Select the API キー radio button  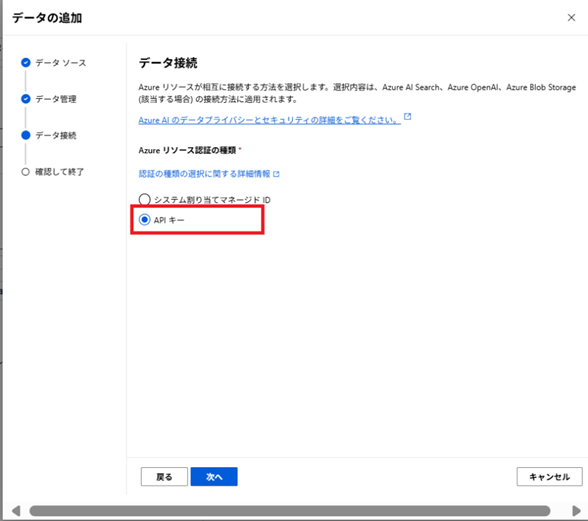(145, 219)
